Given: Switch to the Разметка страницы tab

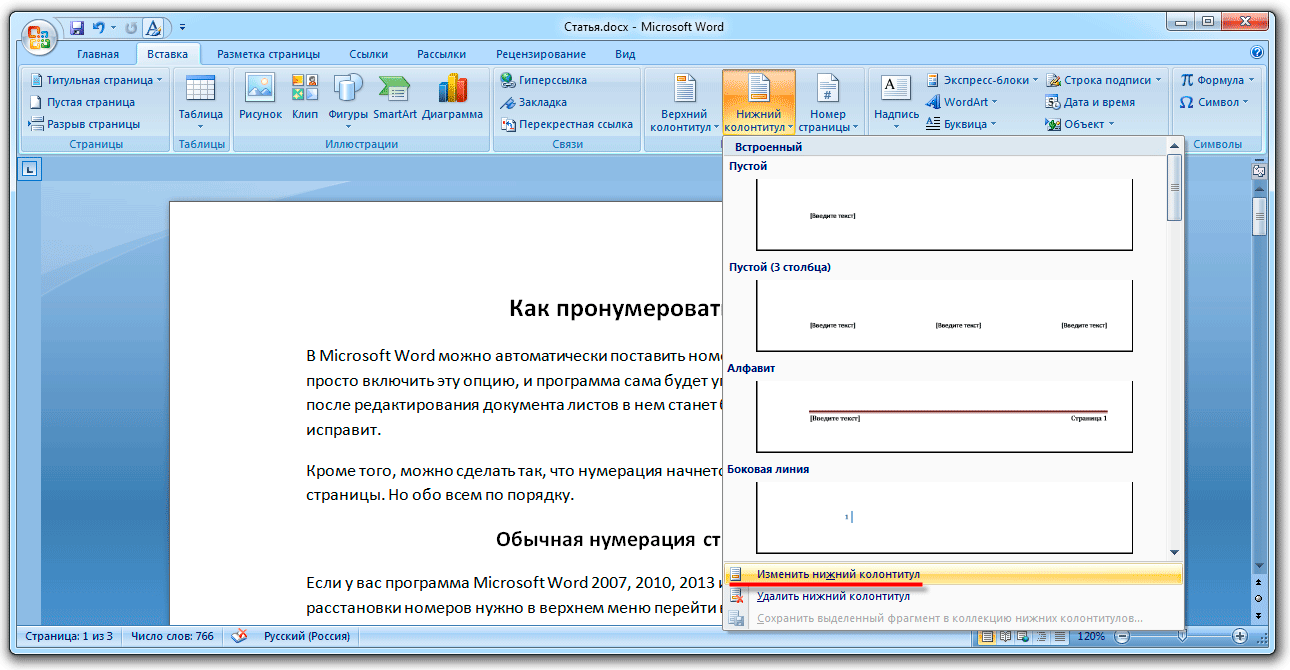Looking at the screenshot, I should tap(268, 54).
